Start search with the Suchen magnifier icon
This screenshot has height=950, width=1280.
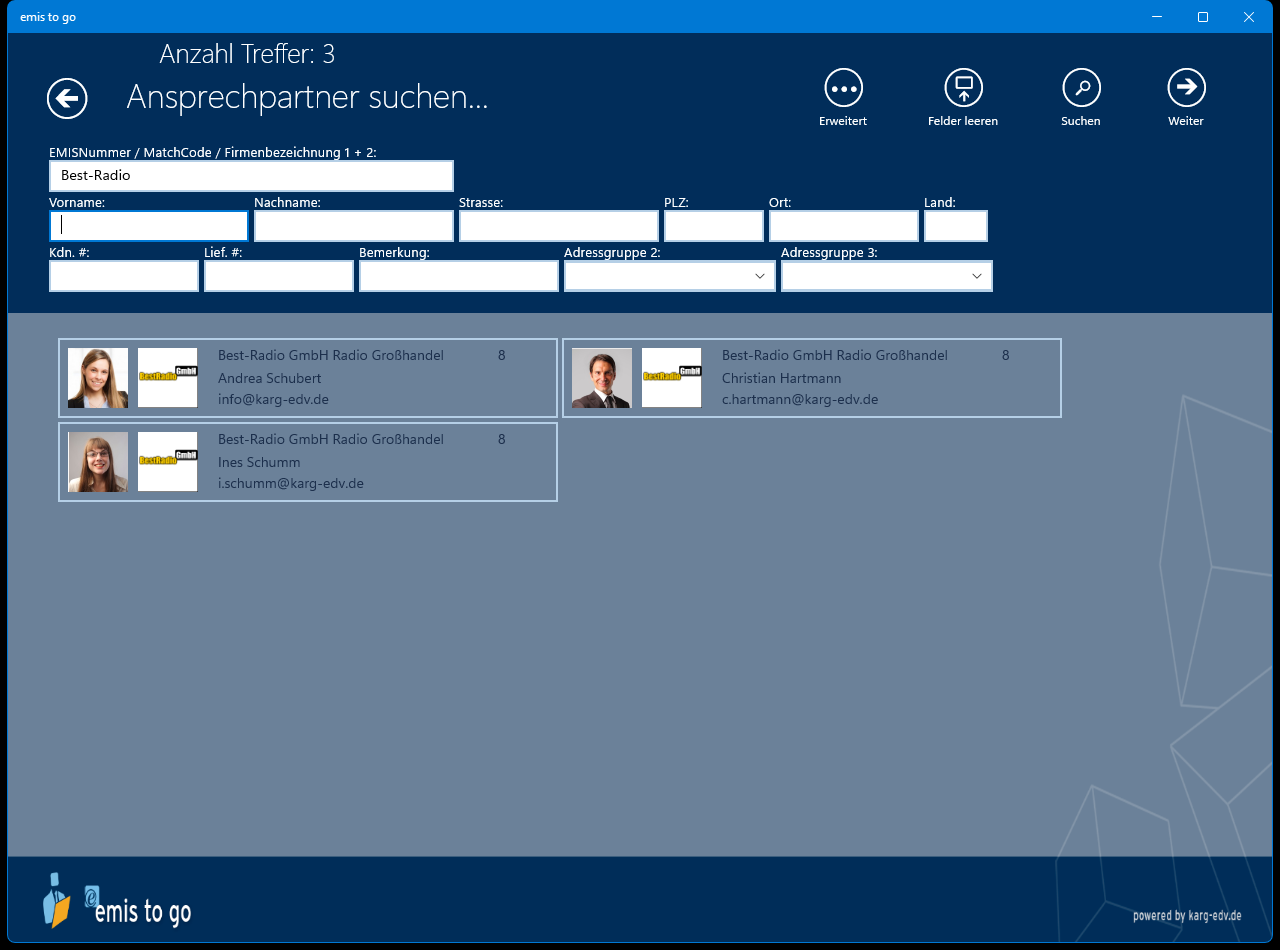coord(1081,88)
